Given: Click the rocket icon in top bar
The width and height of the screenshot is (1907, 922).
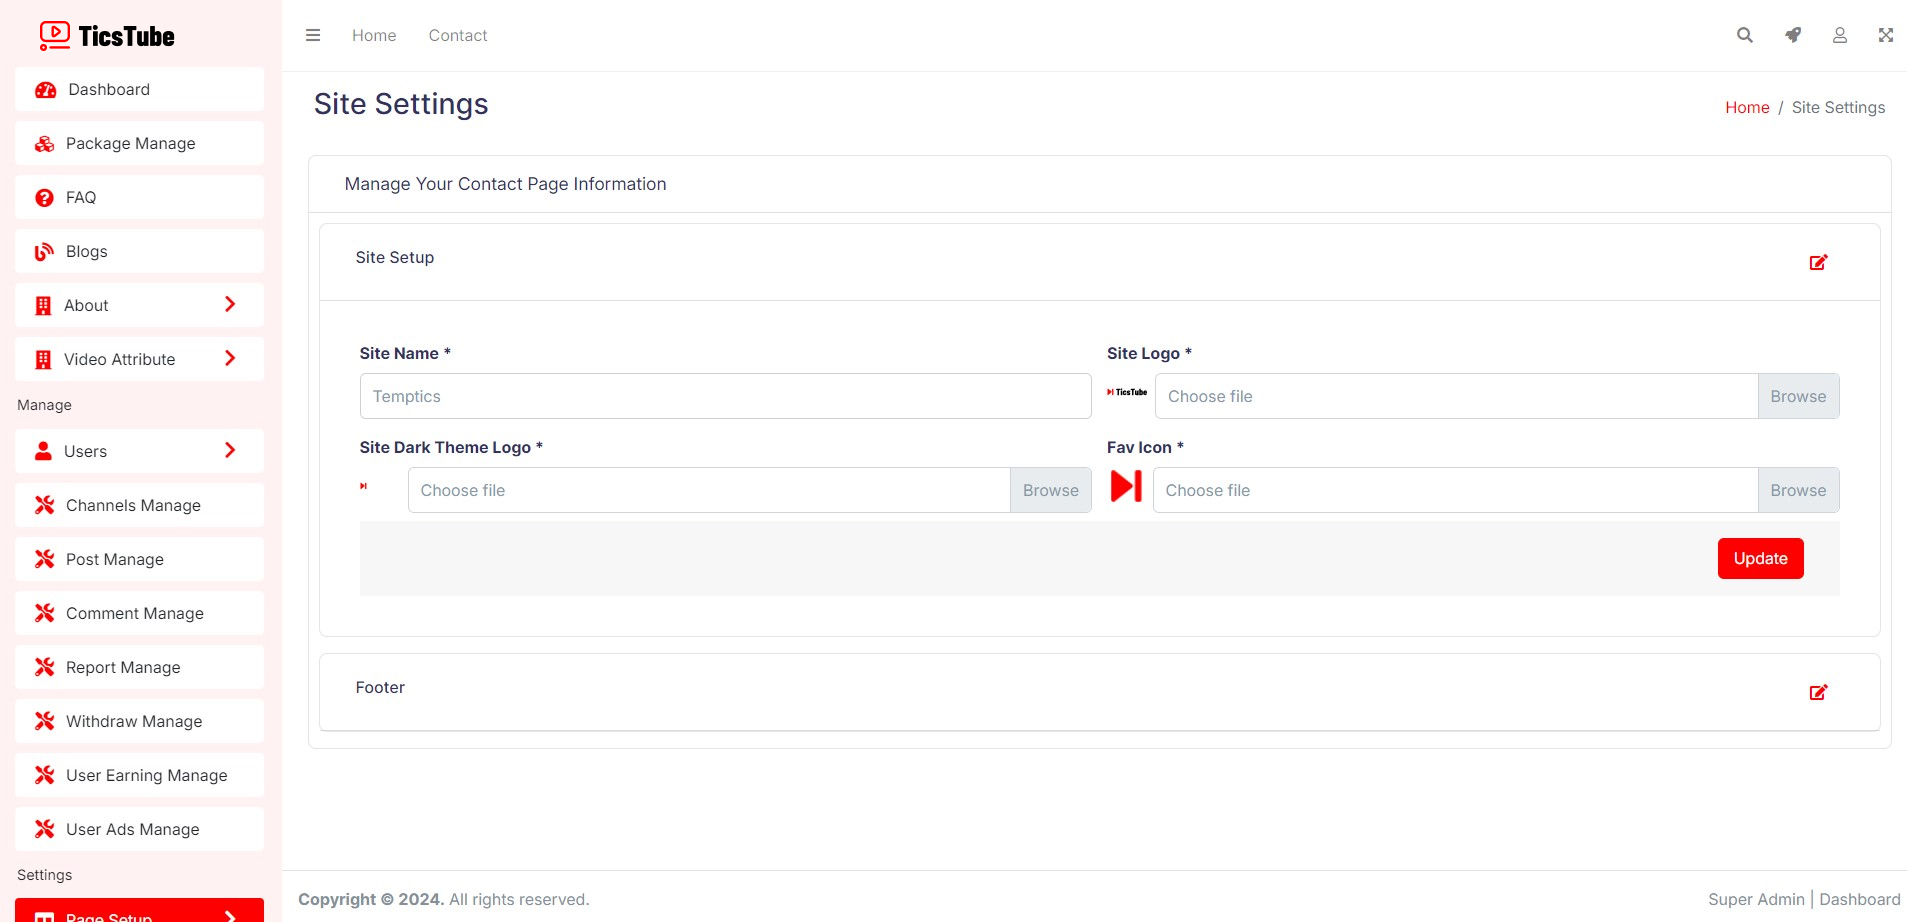Looking at the screenshot, I should pos(1792,35).
